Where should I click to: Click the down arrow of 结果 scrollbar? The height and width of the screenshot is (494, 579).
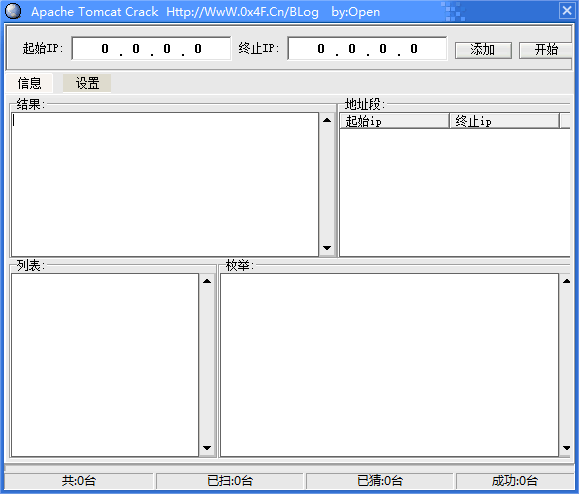(327, 248)
